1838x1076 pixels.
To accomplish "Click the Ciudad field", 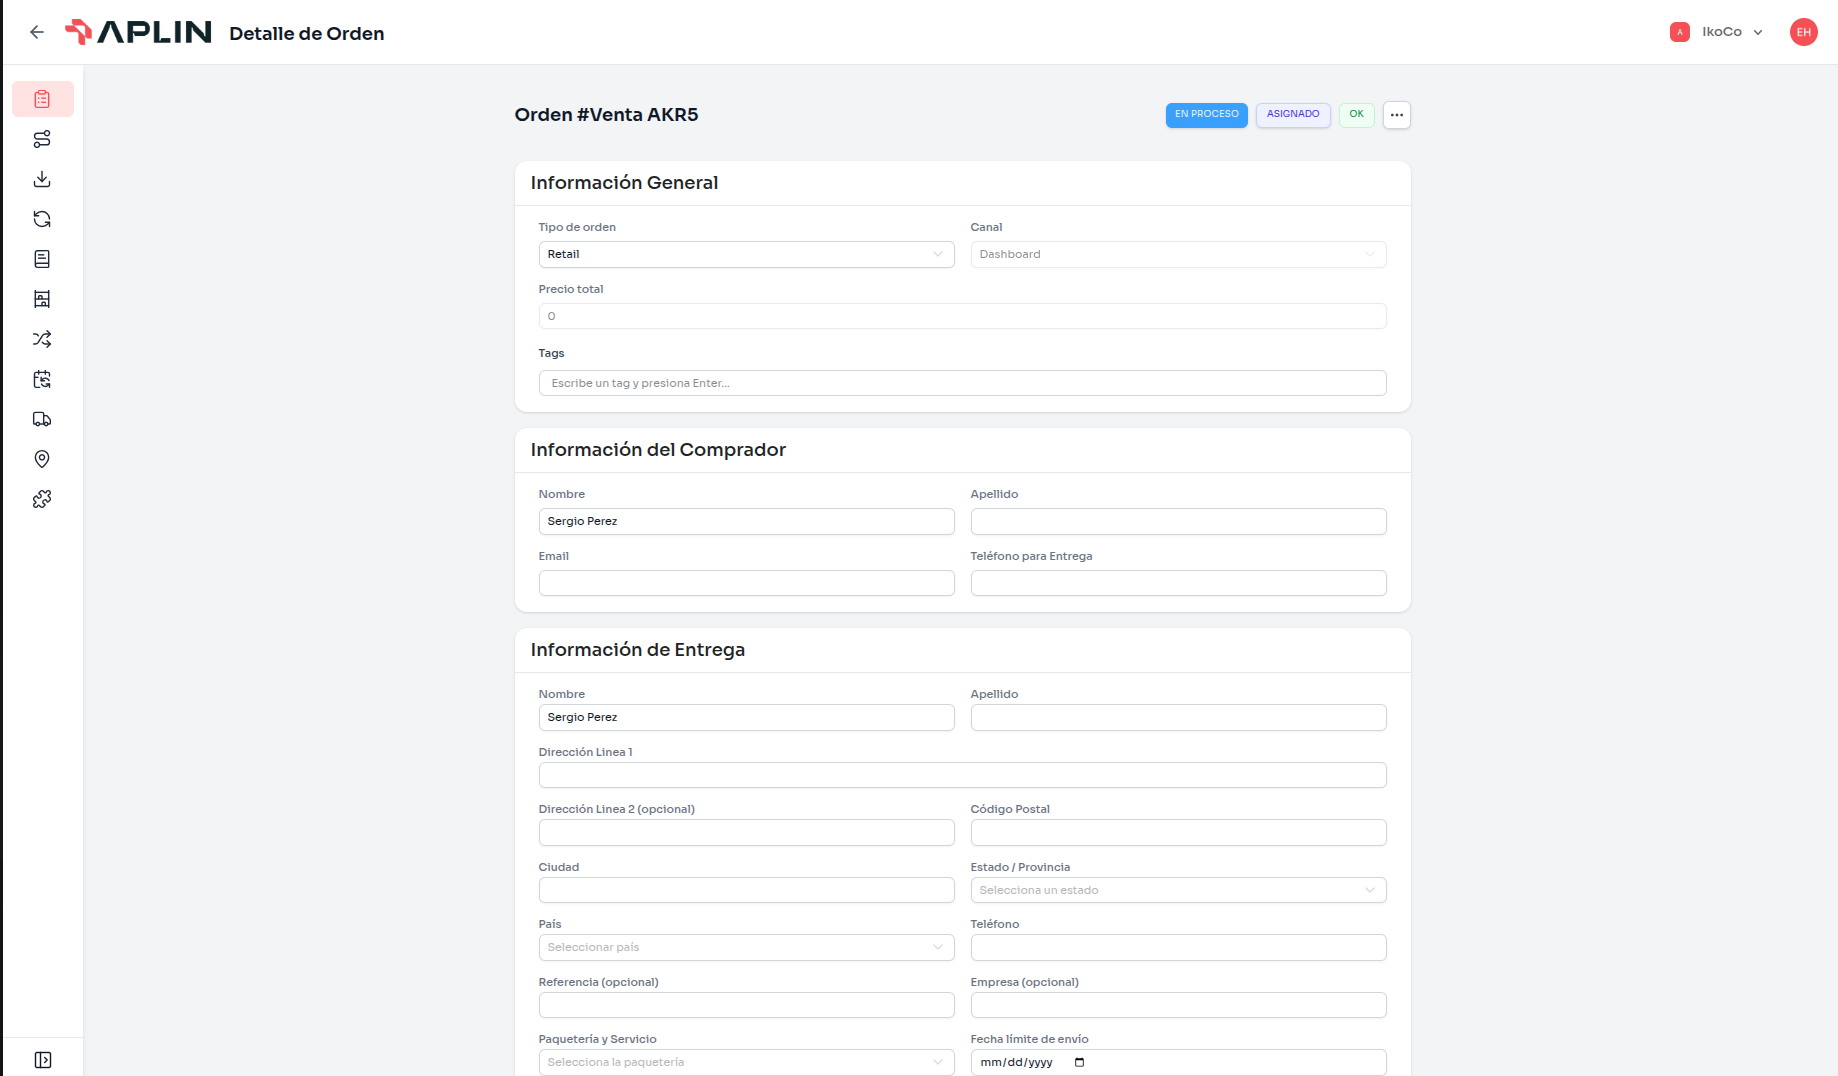I will coord(747,890).
